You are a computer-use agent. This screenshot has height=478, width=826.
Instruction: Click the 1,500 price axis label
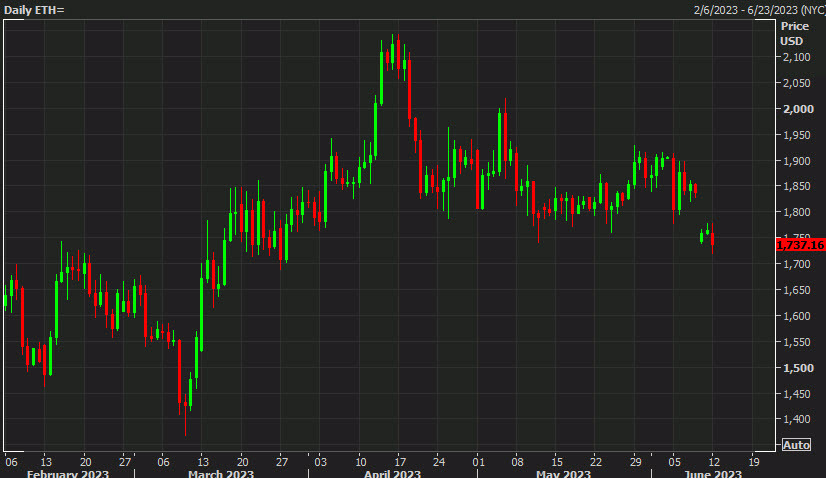pos(797,368)
